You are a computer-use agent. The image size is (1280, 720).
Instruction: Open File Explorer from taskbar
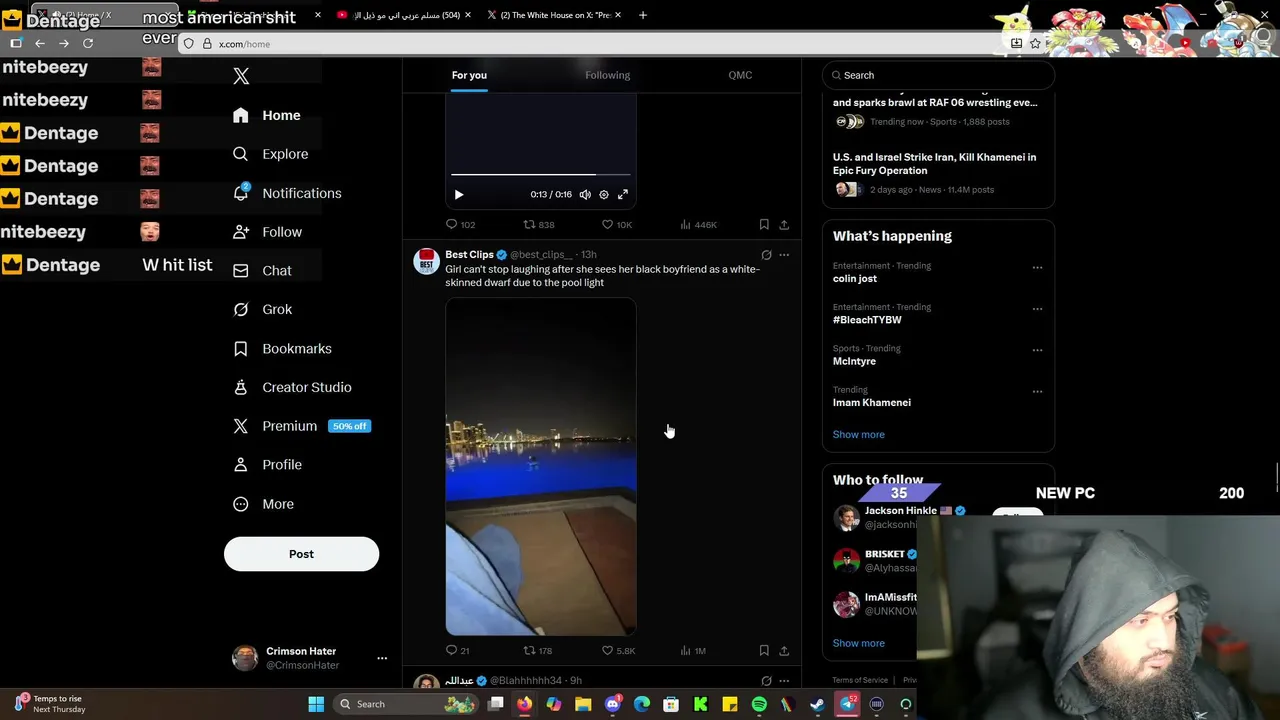[x=583, y=704]
